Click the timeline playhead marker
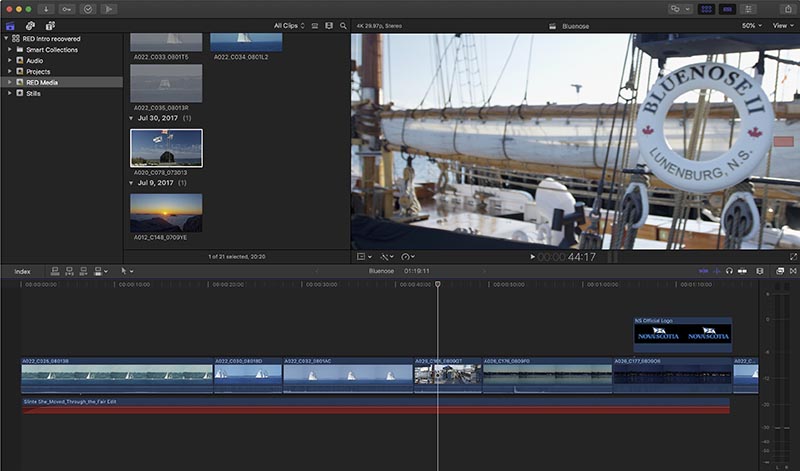The width and height of the screenshot is (800, 471). point(438,284)
